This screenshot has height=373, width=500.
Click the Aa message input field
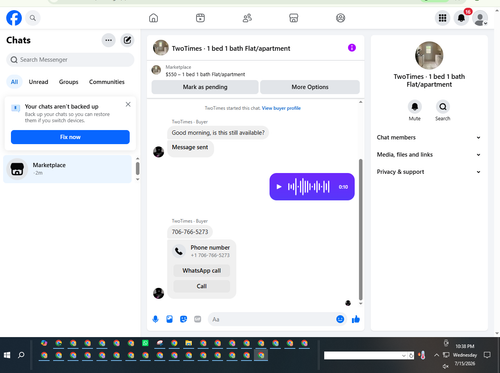(272, 319)
